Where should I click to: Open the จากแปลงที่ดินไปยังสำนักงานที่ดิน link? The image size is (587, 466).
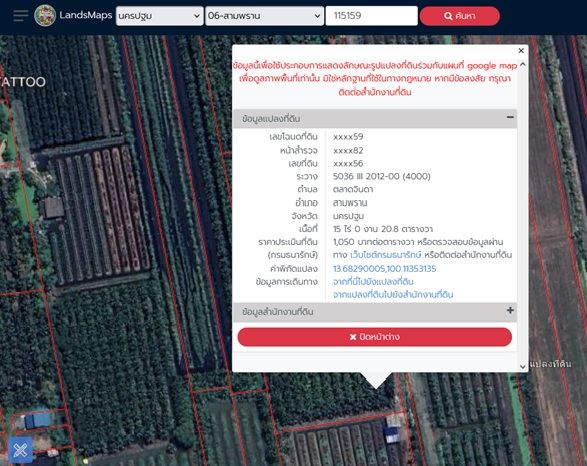coord(393,295)
